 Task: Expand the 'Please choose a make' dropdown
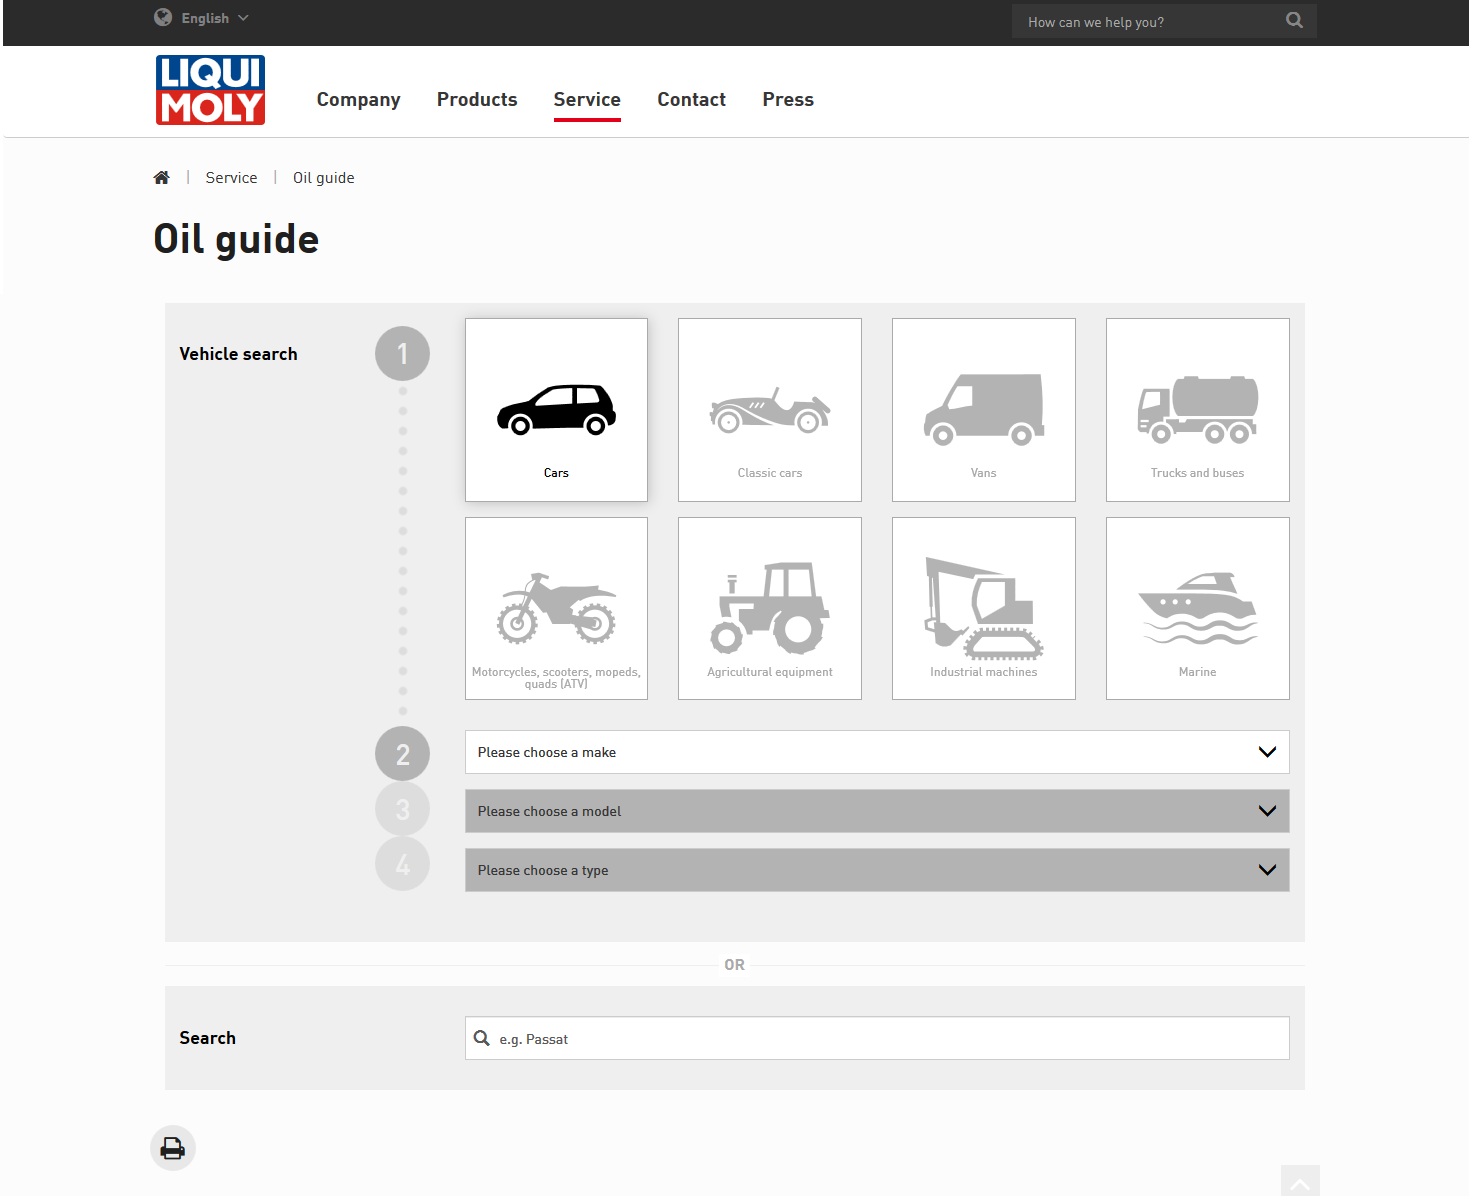coord(876,752)
